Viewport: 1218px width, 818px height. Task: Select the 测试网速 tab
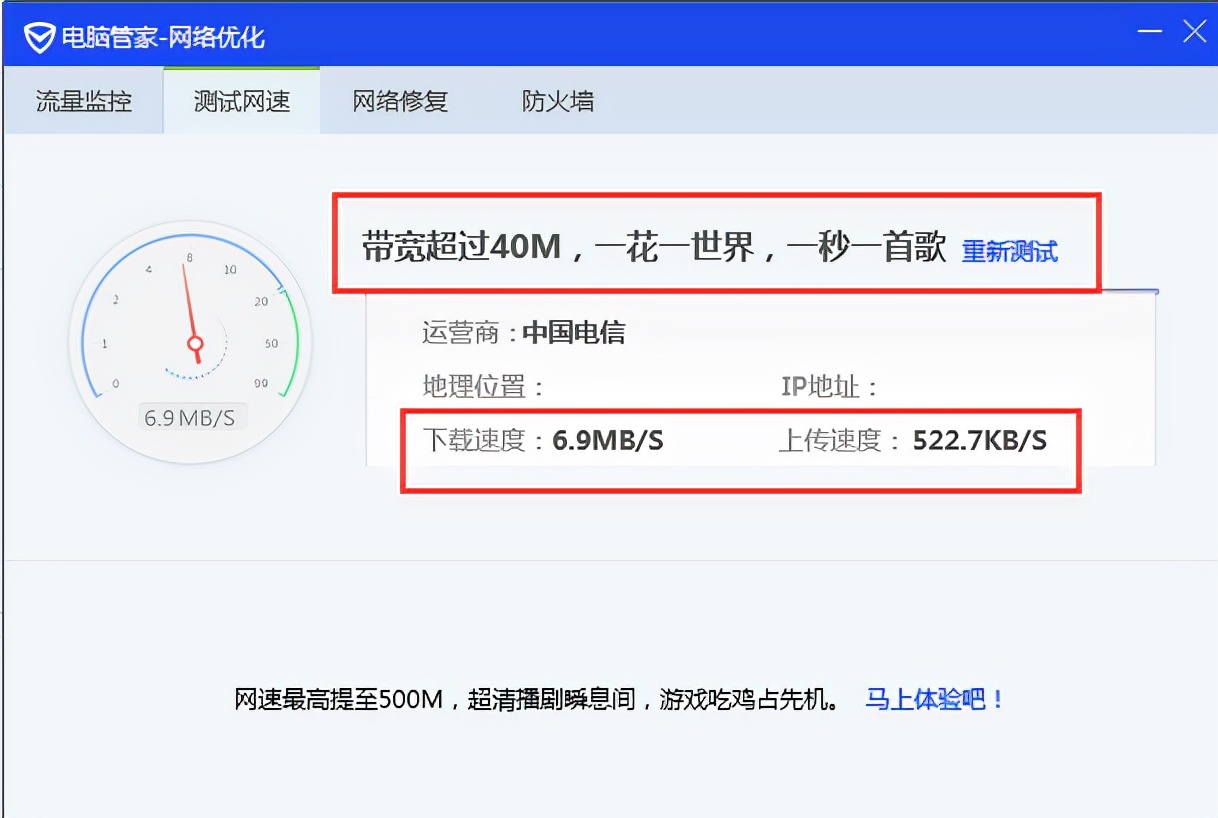click(240, 100)
